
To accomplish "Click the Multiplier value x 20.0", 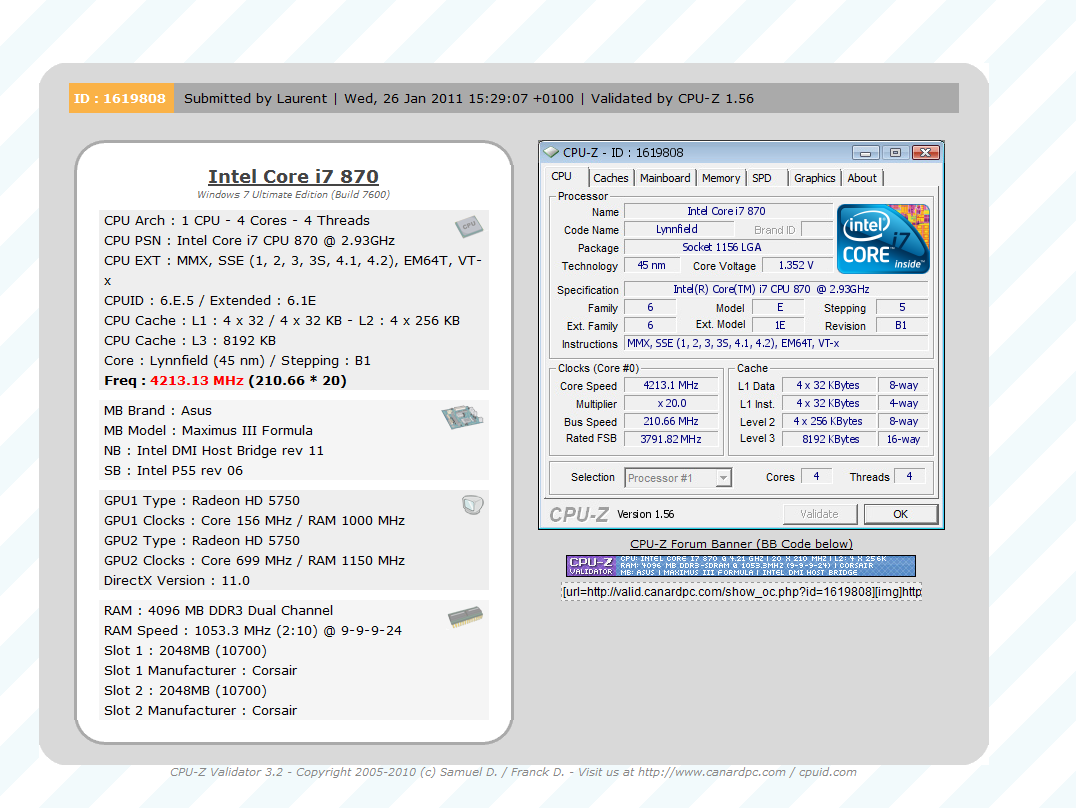I will click(x=670, y=404).
